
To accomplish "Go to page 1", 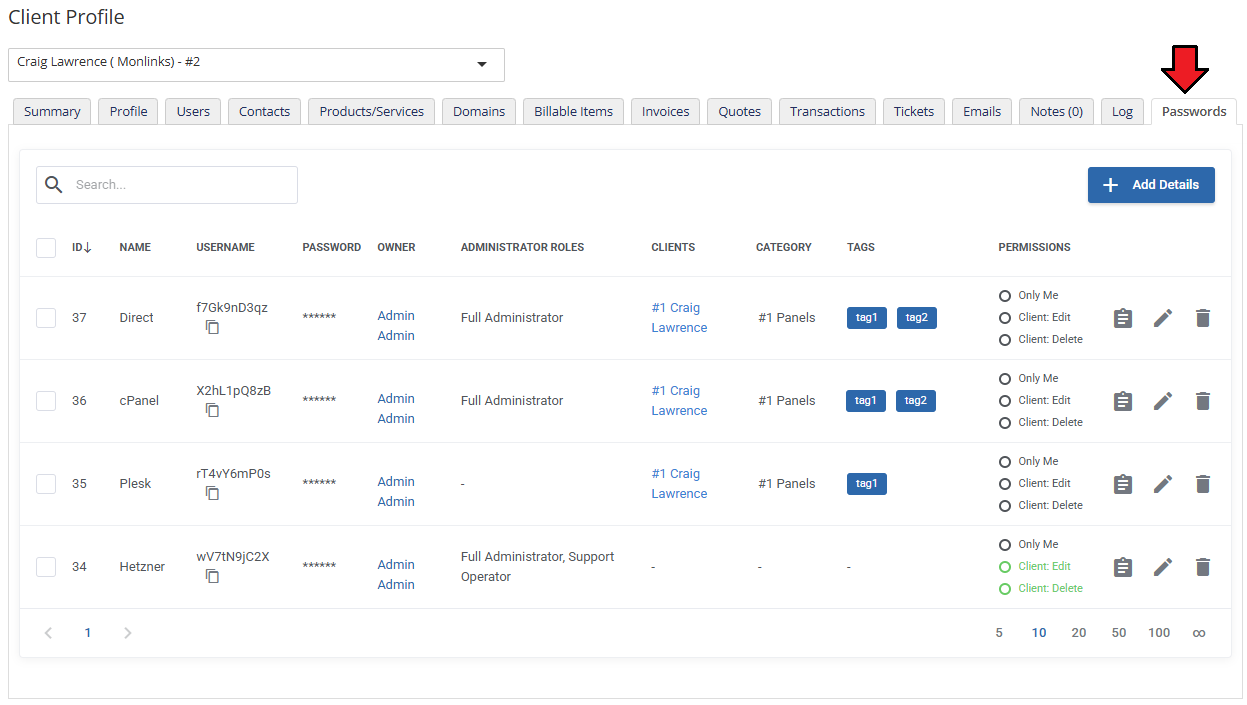I will pyautogui.click(x=88, y=633).
